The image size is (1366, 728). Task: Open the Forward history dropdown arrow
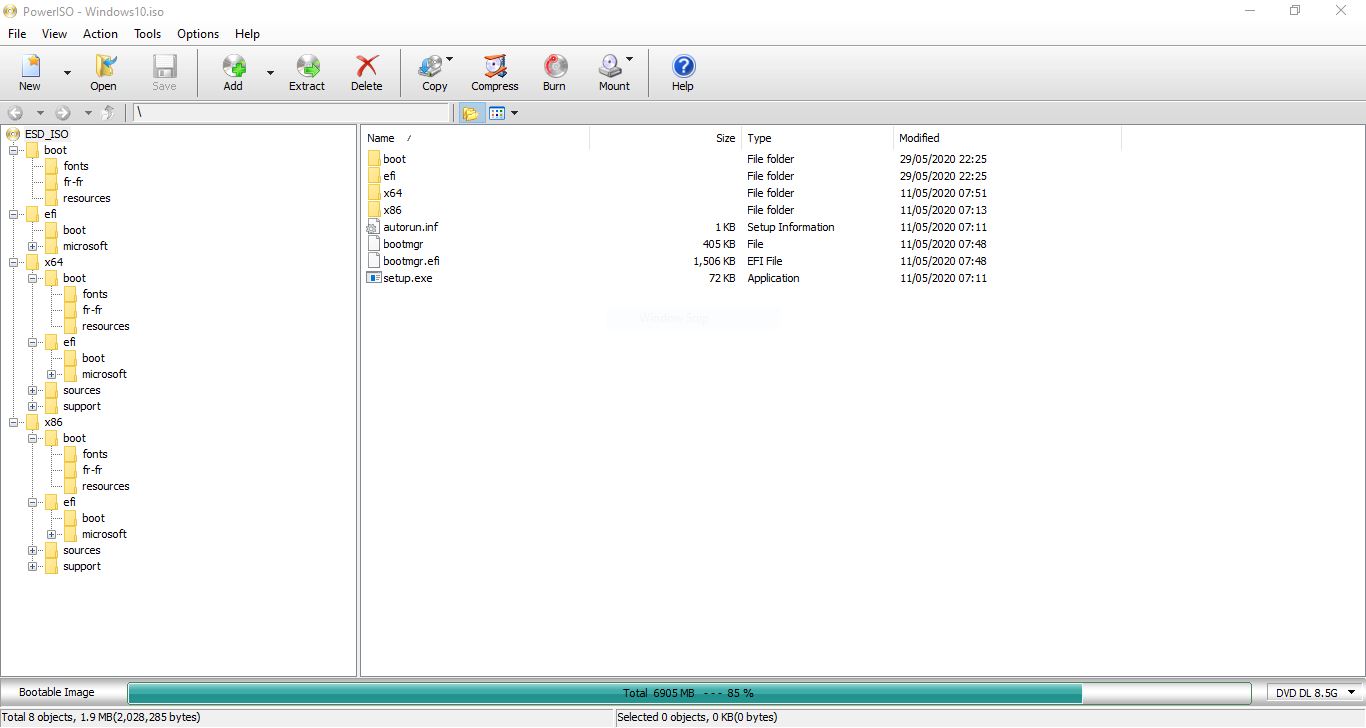(88, 113)
